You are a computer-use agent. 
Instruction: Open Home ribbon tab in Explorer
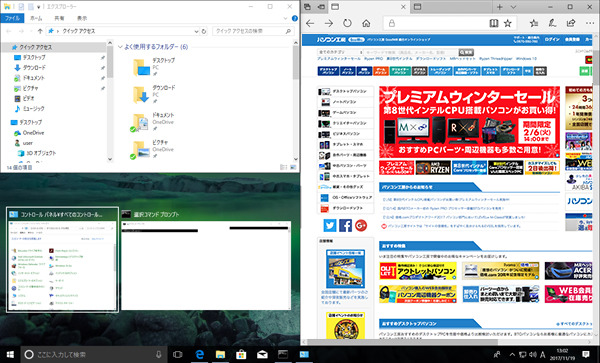(x=36, y=18)
